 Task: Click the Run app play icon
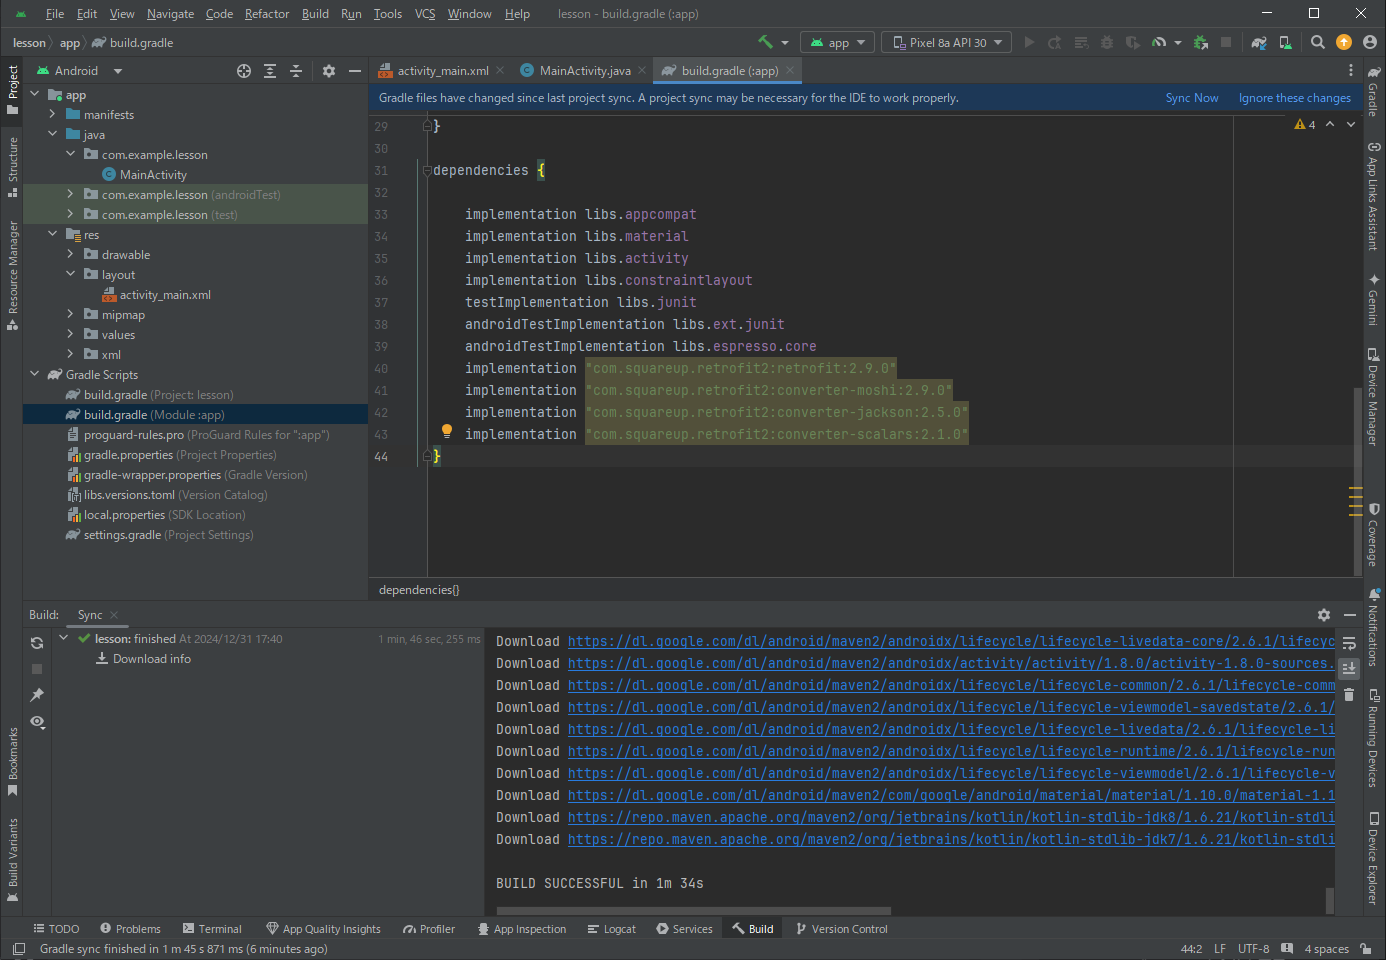pyautogui.click(x=1029, y=42)
